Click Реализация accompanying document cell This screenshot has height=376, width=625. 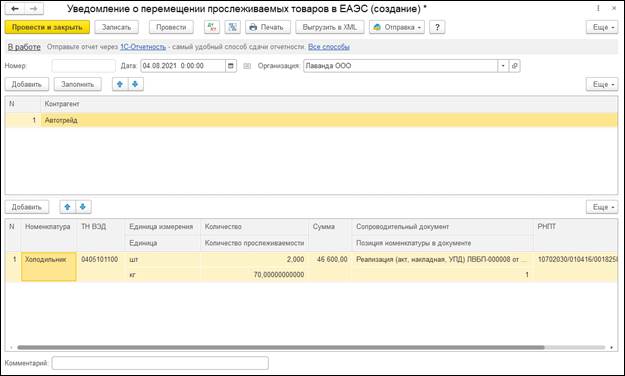click(x=442, y=260)
